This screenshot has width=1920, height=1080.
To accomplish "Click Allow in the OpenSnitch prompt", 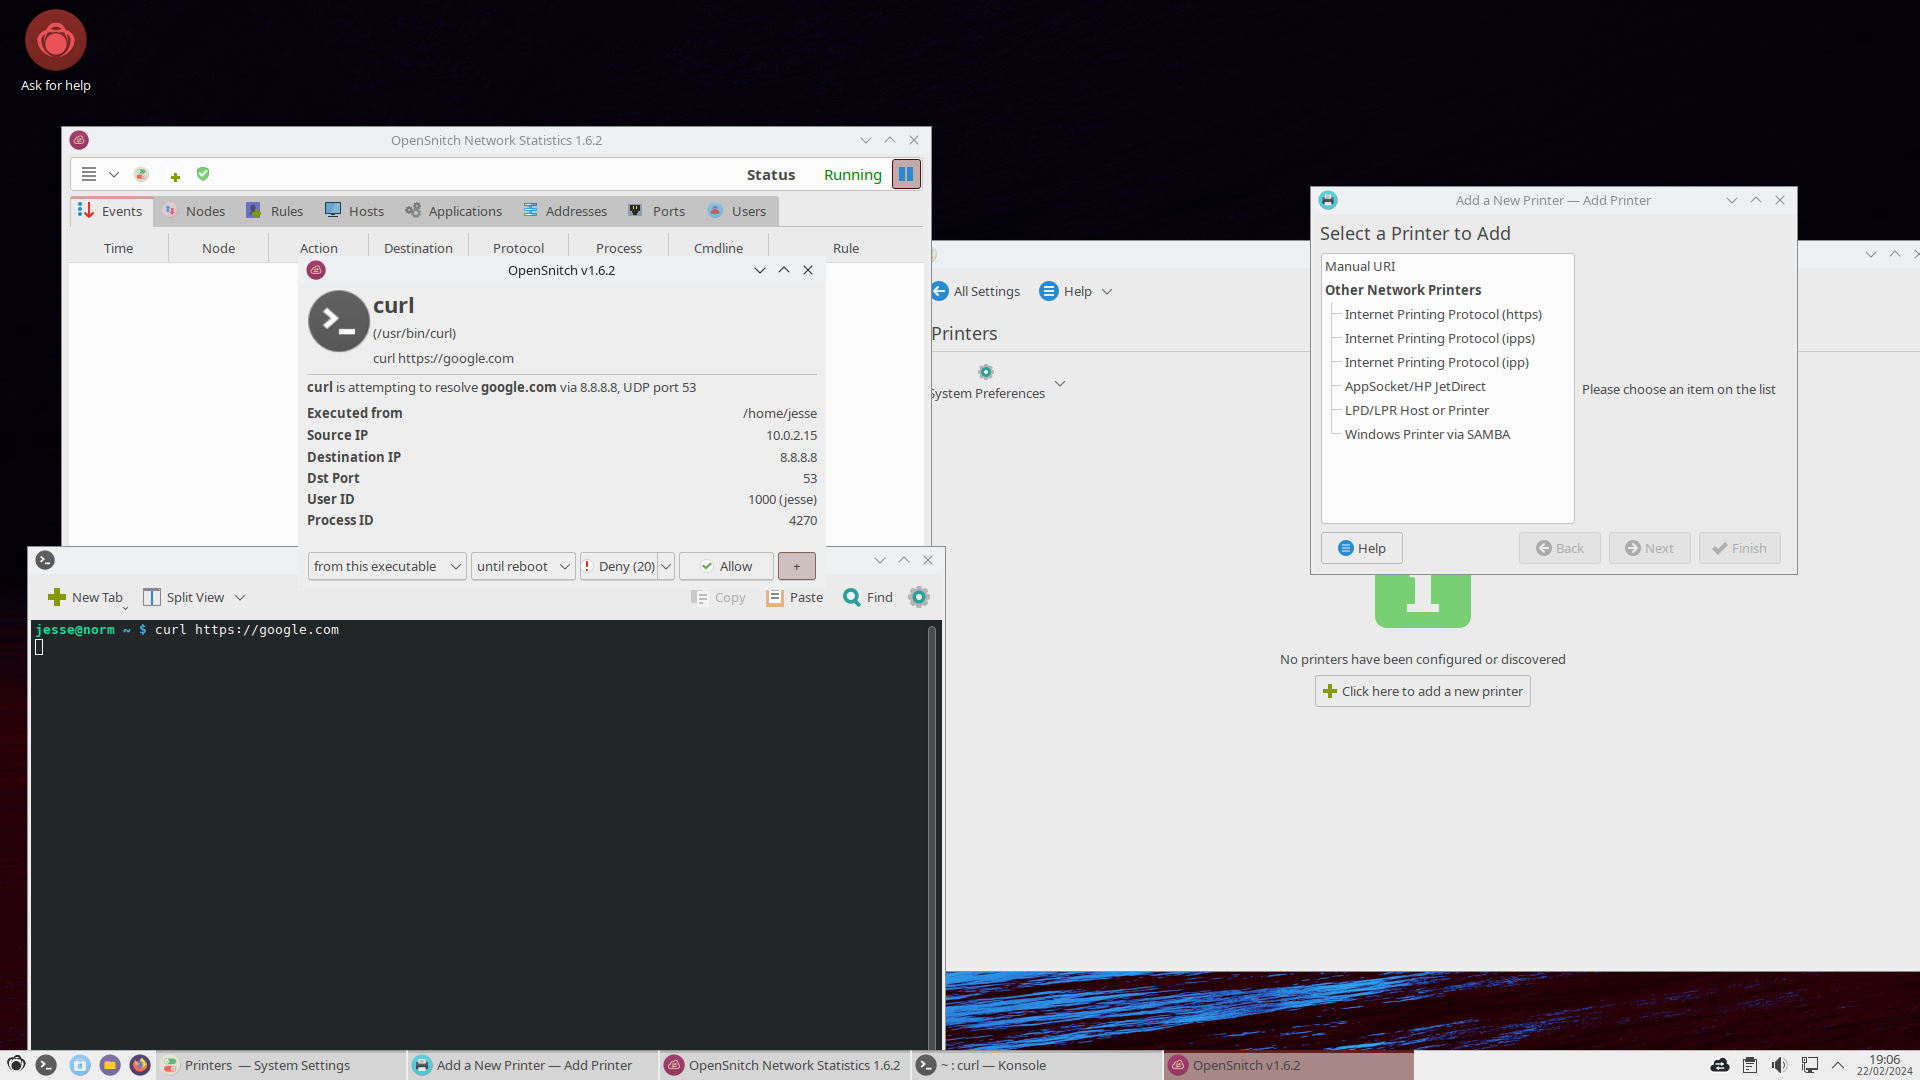I will (x=726, y=566).
